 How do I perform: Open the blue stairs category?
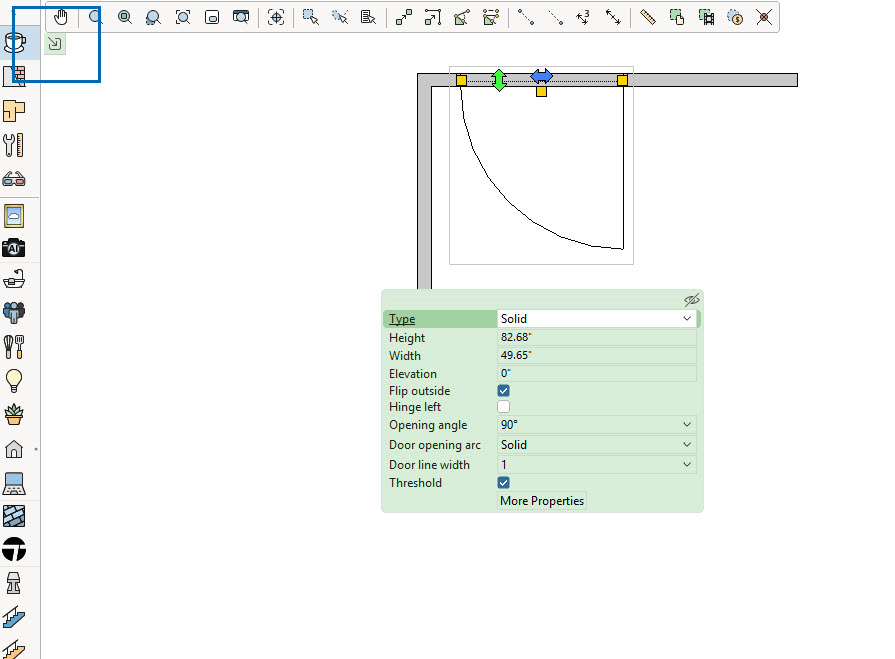pos(14,616)
